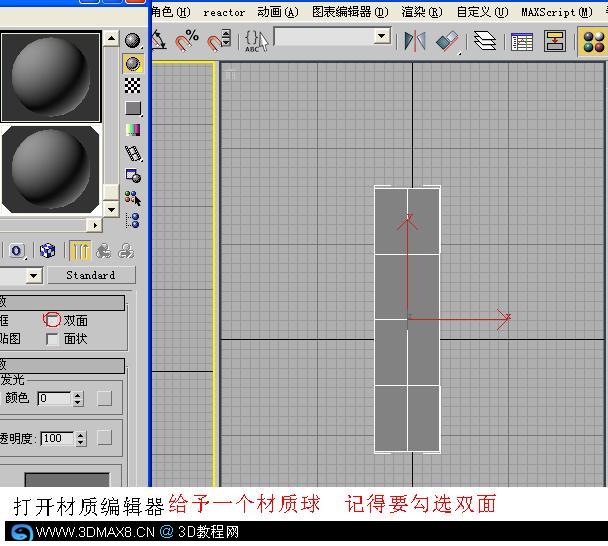Open the material editor Options icon
This screenshot has width=608, height=546.
click(x=133, y=176)
